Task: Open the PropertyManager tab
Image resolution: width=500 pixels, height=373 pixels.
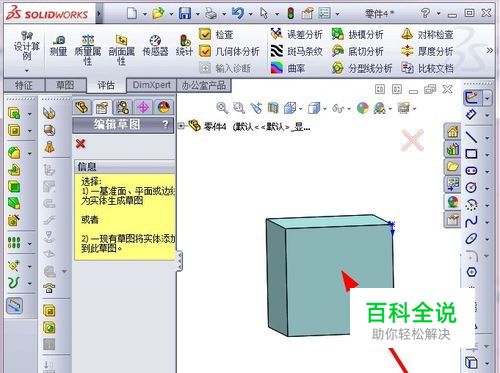Action: pos(102,107)
